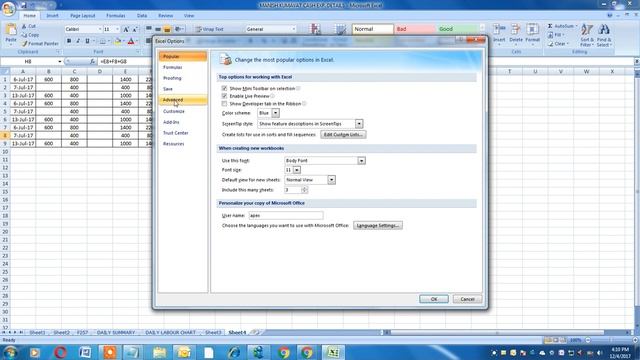Open the ScreenTip style dropdown

359,124
